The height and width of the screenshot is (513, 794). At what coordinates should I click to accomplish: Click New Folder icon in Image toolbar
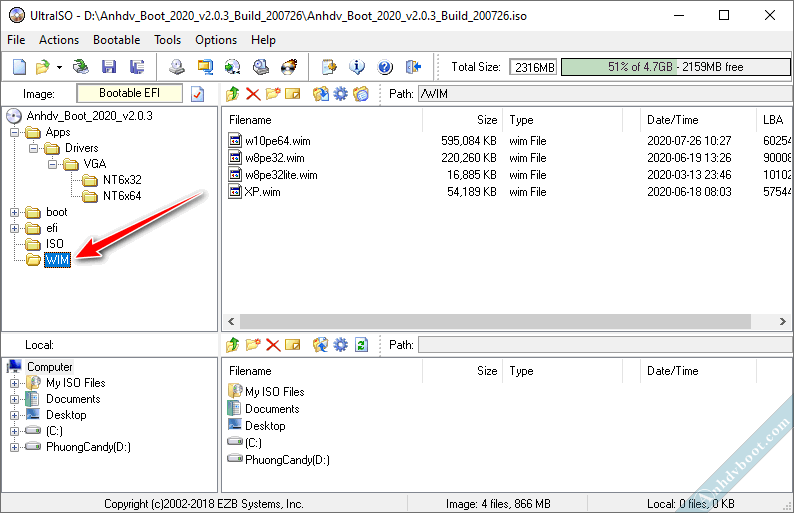click(272, 94)
